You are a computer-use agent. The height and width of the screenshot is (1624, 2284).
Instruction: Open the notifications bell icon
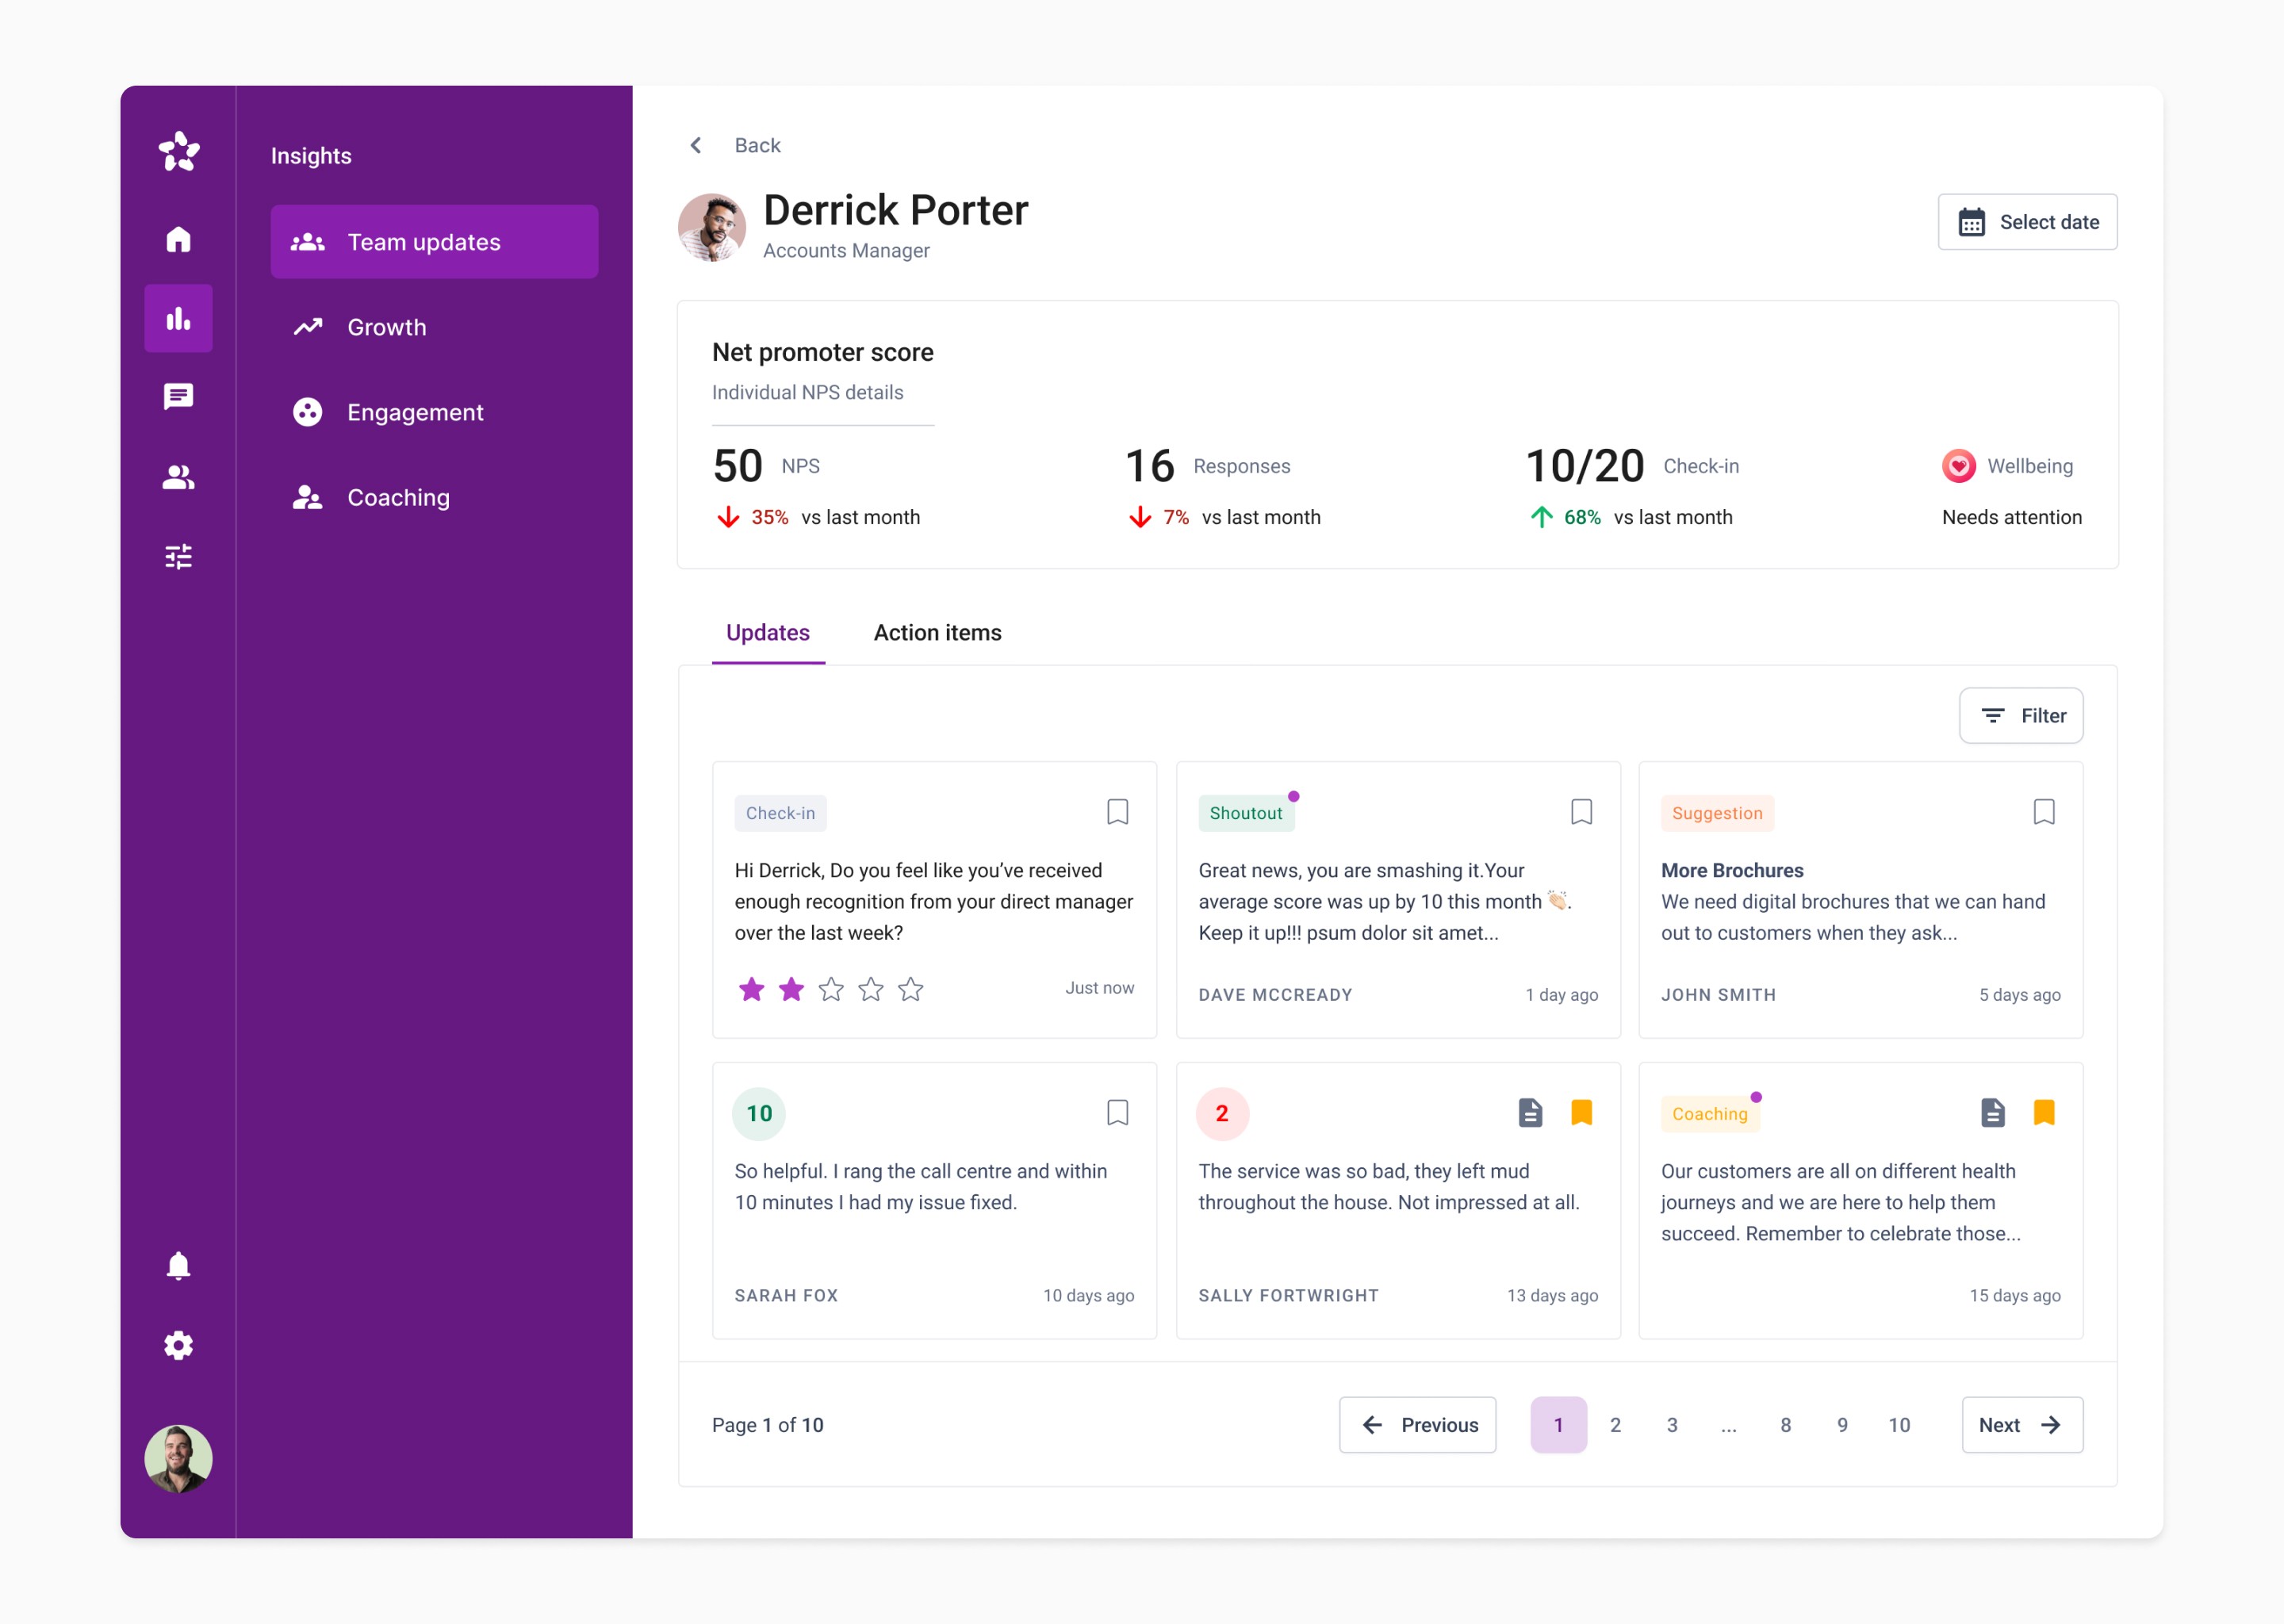[x=178, y=1266]
